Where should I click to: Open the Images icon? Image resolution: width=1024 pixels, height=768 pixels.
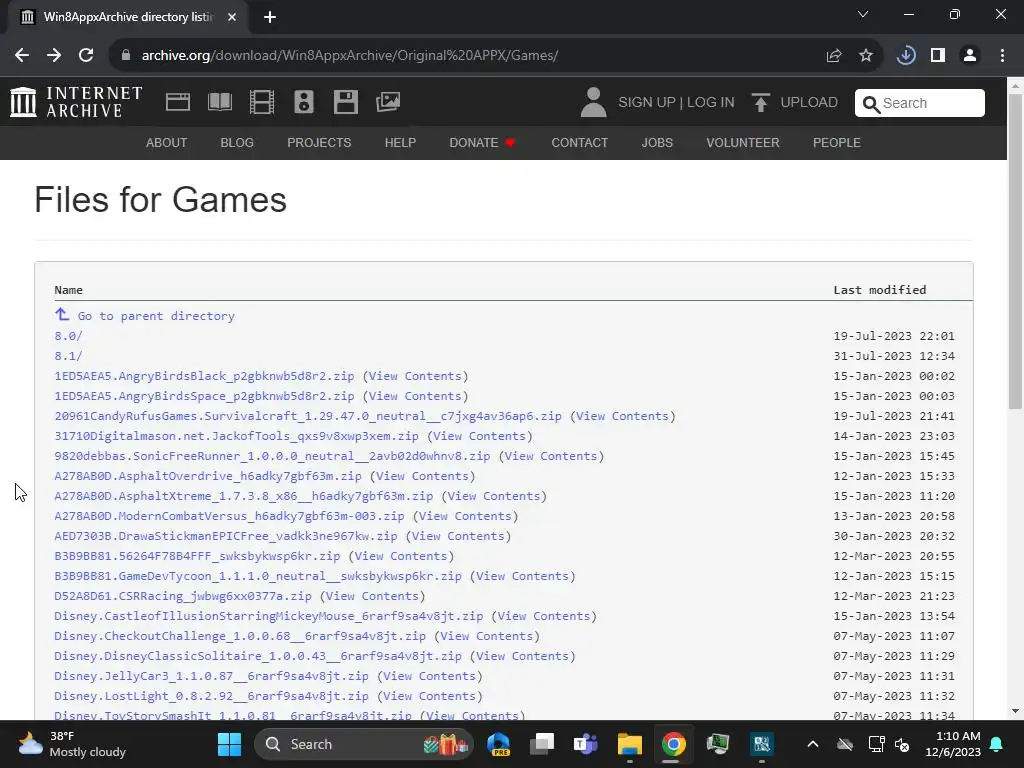tap(388, 102)
